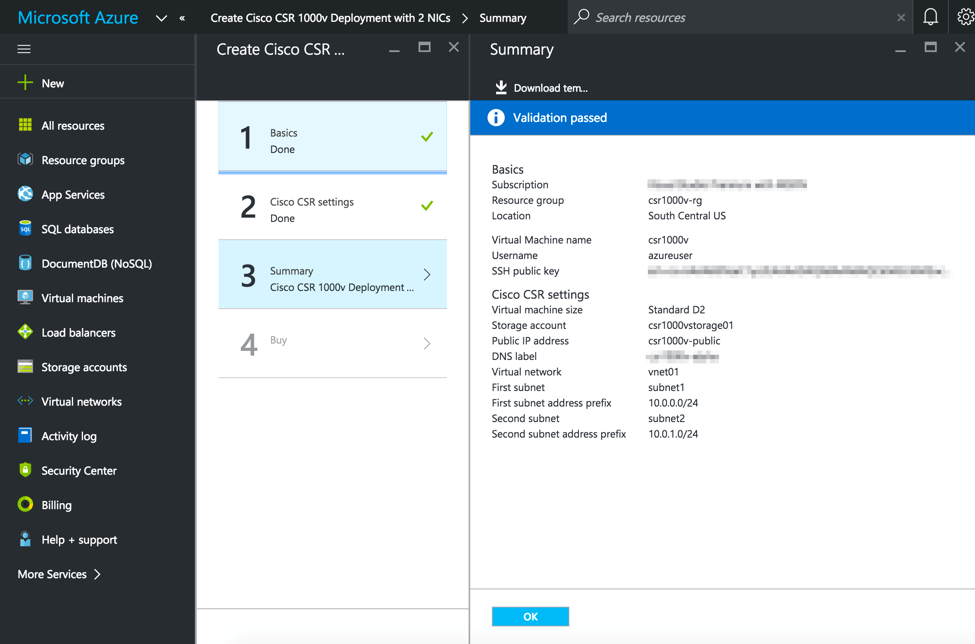Collapse breadcrumb with double-chevron icon
The height and width of the screenshot is (644, 975).
[182, 18]
